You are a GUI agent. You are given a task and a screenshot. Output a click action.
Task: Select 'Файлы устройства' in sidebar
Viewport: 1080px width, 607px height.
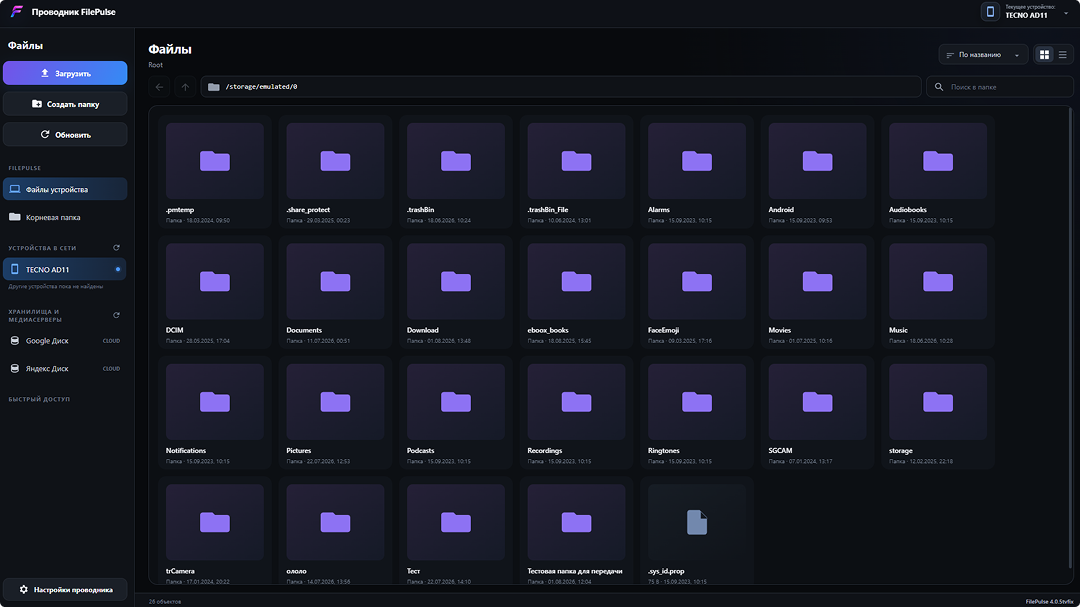point(65,189)
